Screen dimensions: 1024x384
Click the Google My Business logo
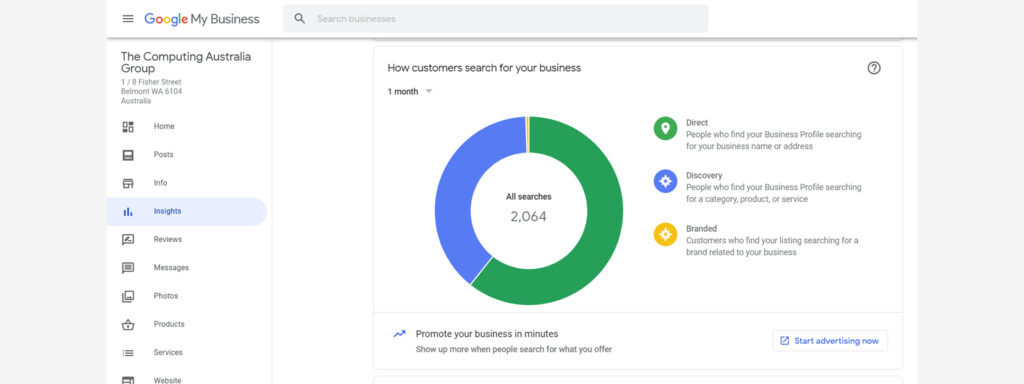coord(202,19)
